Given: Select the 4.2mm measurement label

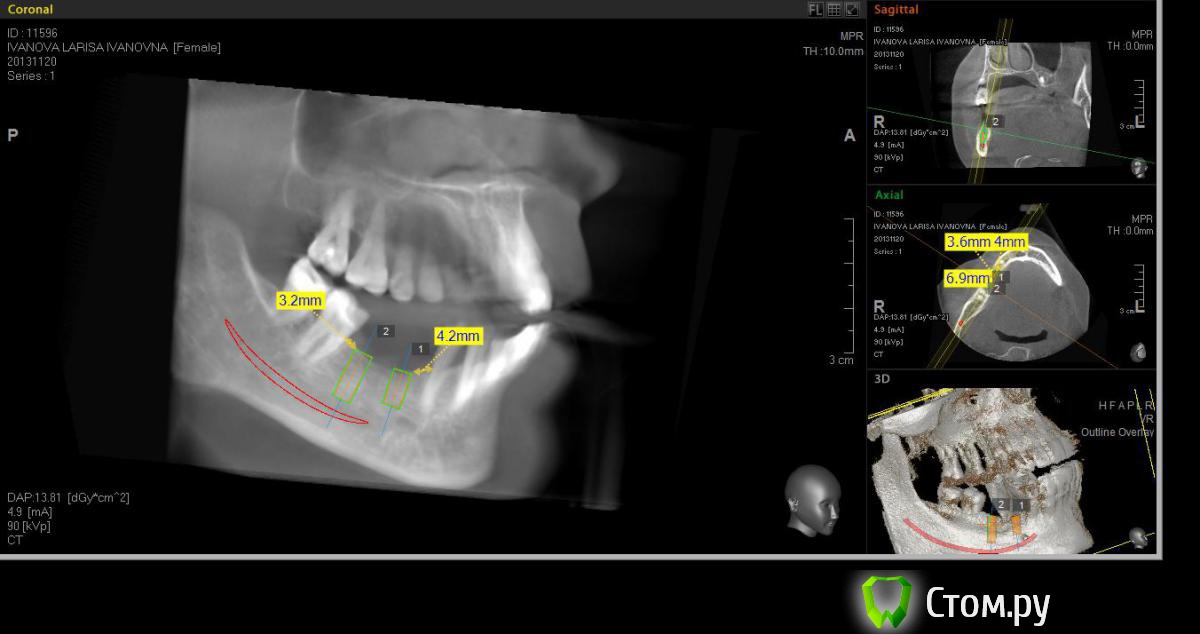Looking at the screenshot, I should [x=457, y=336].
